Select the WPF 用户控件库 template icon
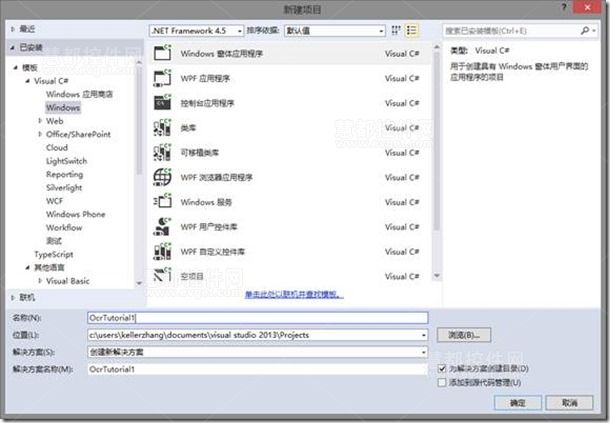The image size is (610, 423). coord(163,227)
